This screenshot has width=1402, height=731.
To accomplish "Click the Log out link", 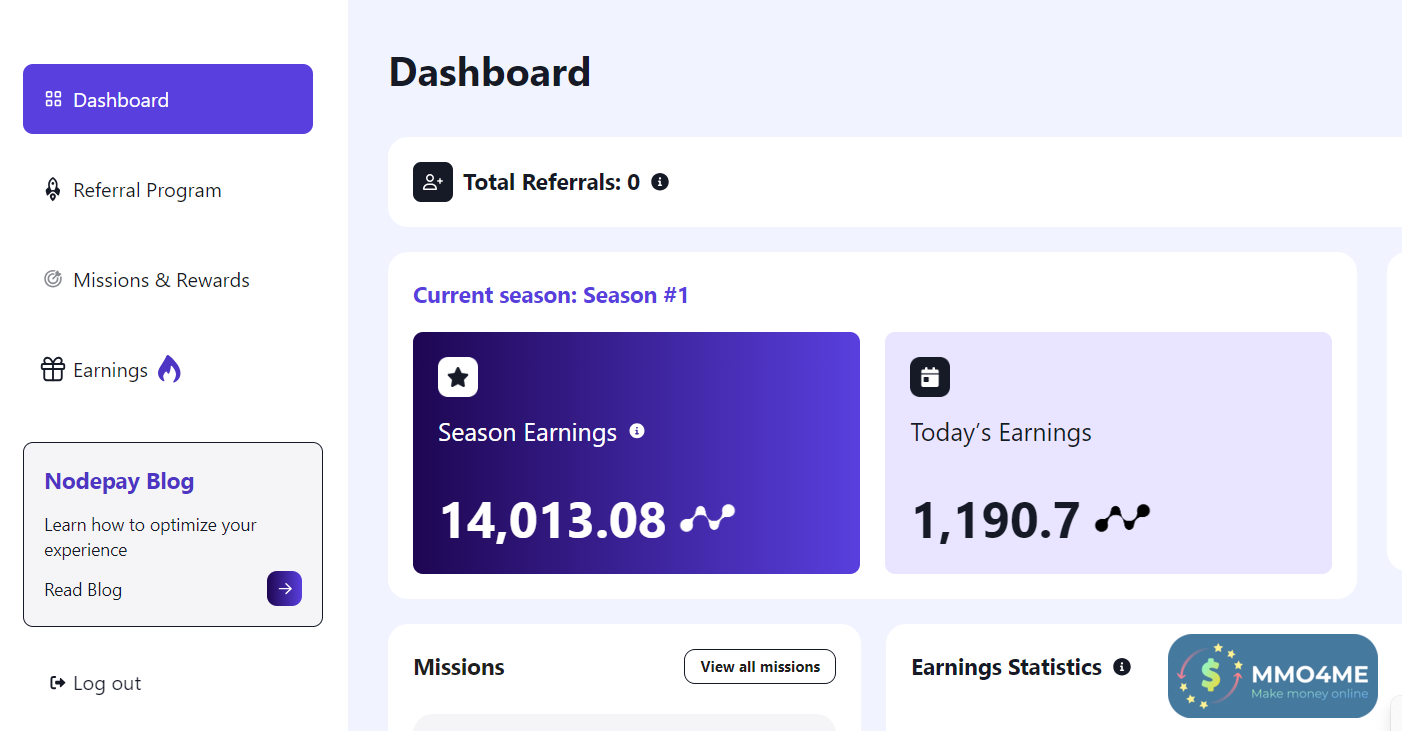I will pos(107,684).
